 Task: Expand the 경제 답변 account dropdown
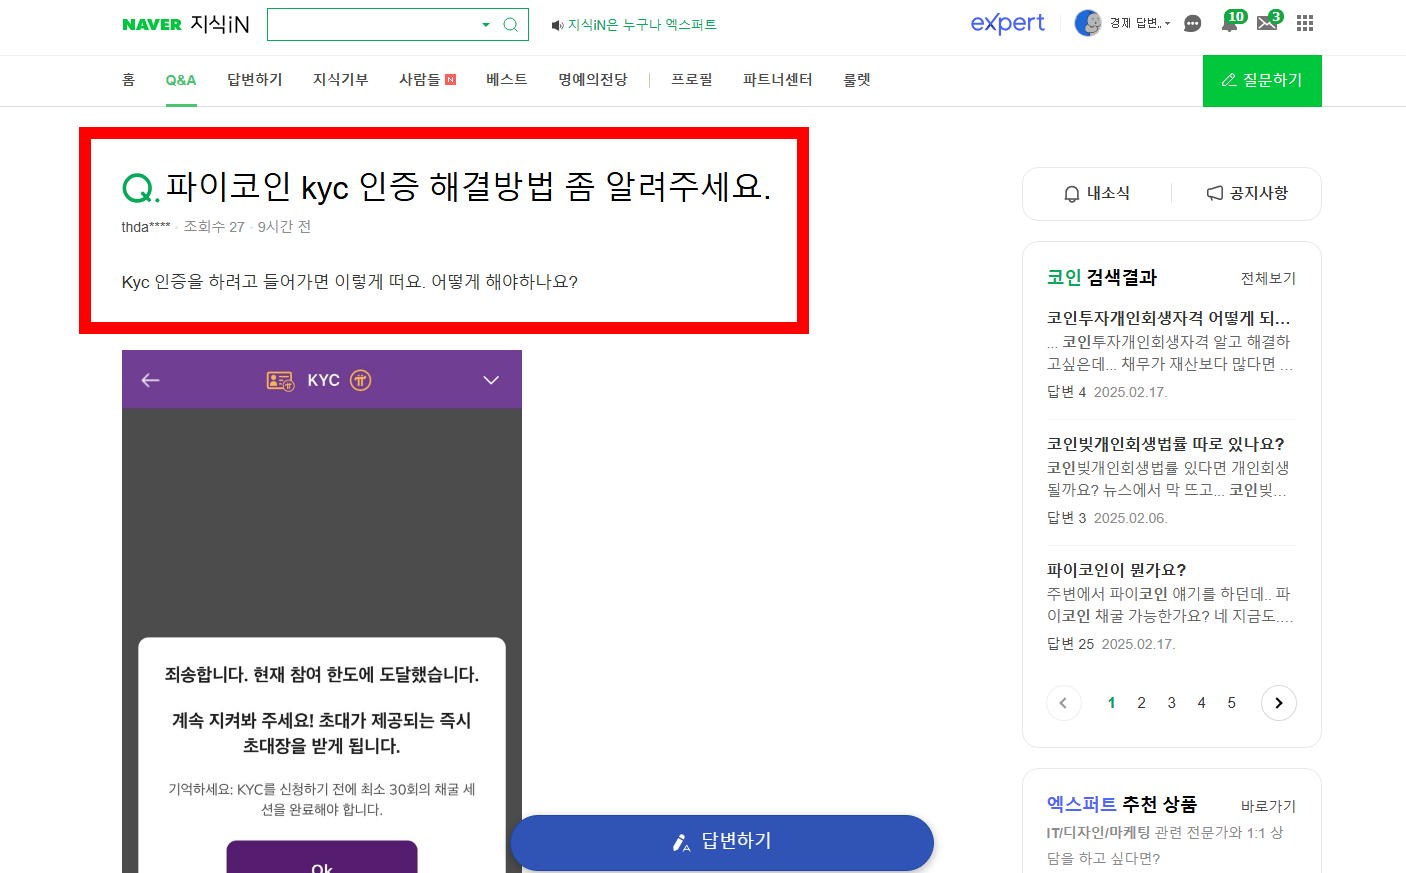(1140, 23)
